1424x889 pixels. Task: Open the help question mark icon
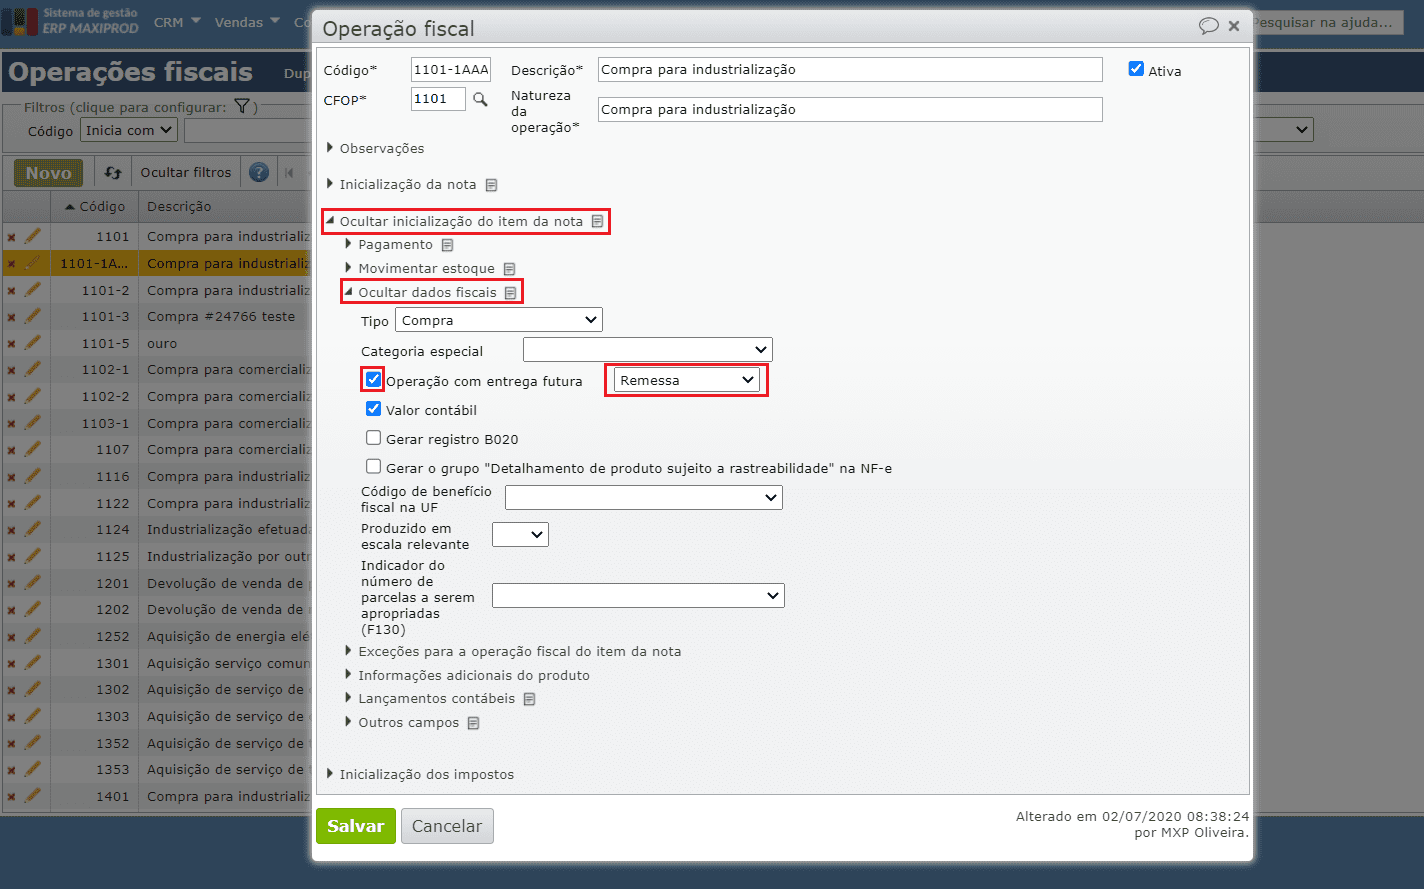pyautogui.click(x=259, y=172)
